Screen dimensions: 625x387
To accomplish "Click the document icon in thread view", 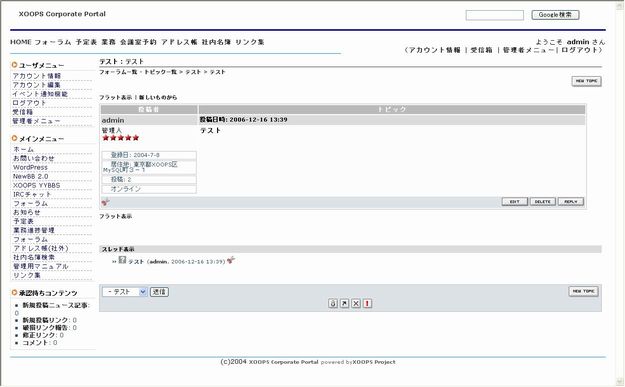I will [122, 260].
